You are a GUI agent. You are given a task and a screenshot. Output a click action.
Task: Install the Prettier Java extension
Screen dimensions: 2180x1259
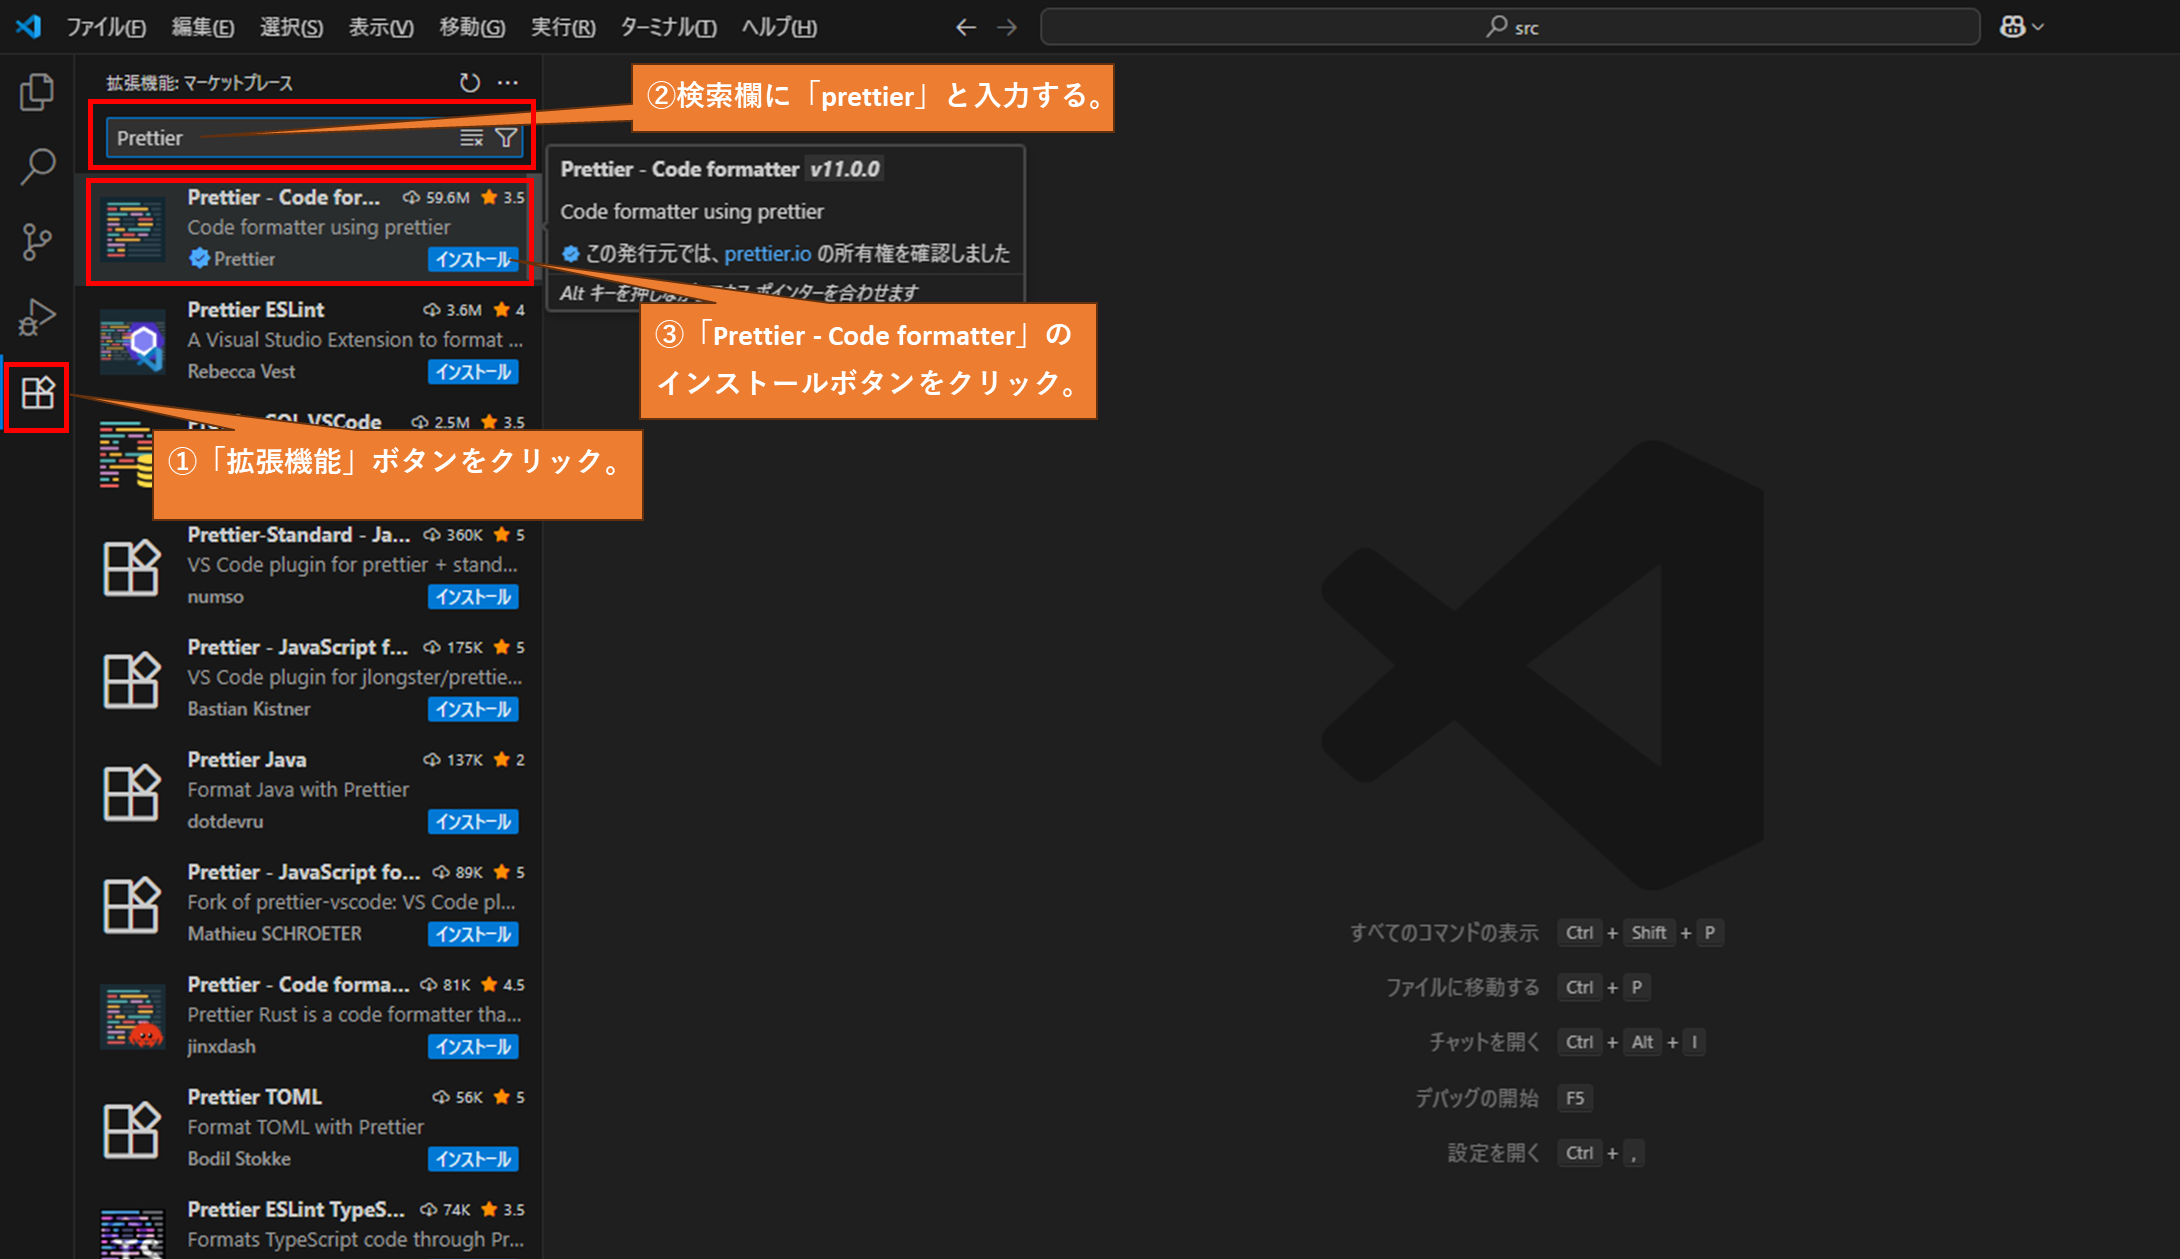[x=474, y=822]
